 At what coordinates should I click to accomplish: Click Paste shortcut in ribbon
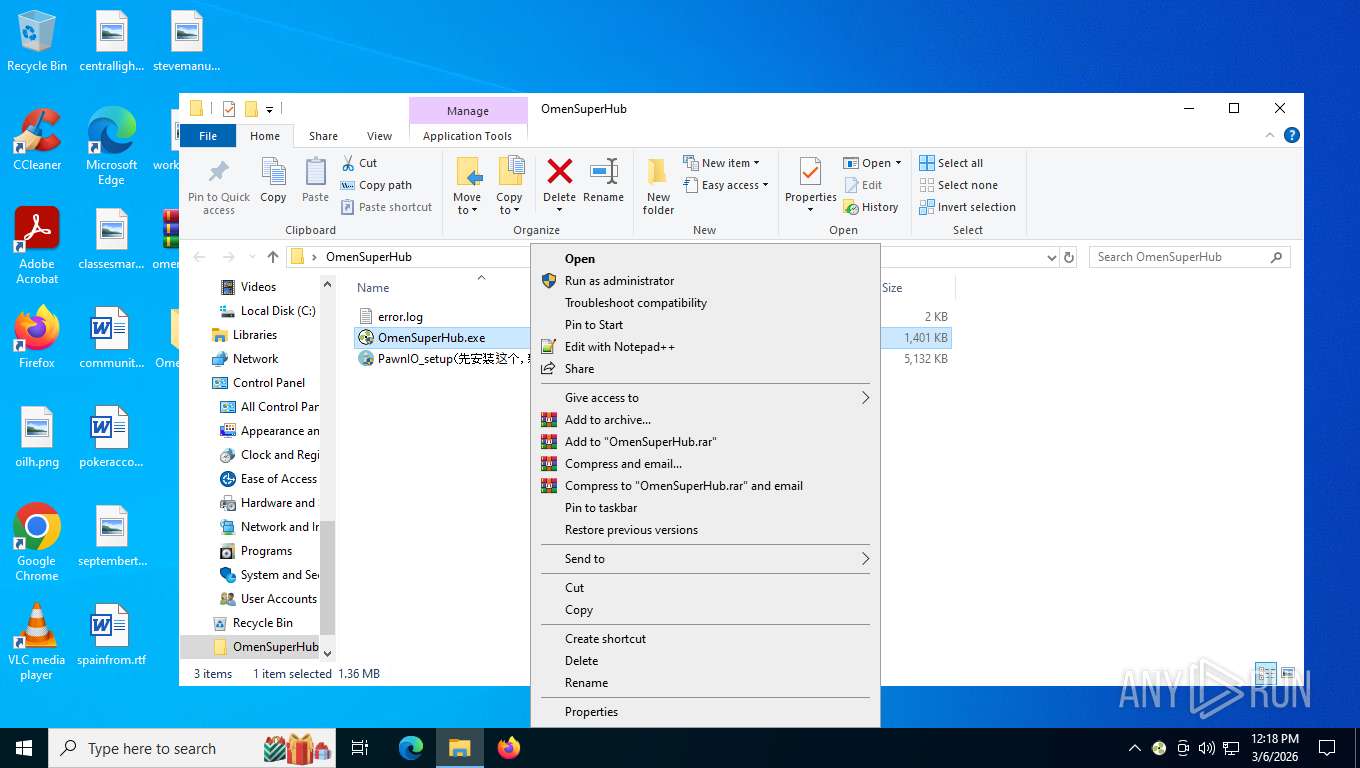click(x=386, y=207)
